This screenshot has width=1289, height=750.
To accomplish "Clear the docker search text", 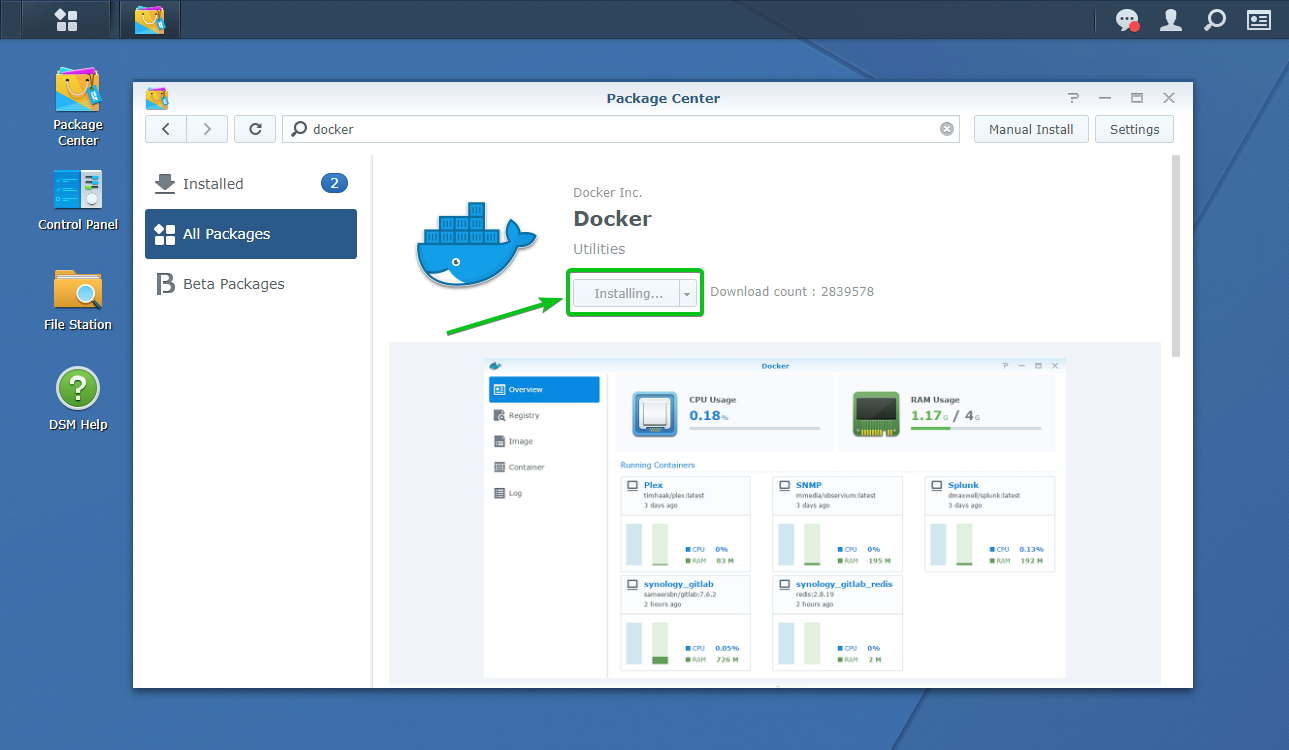I will click(x=946, y=129).
